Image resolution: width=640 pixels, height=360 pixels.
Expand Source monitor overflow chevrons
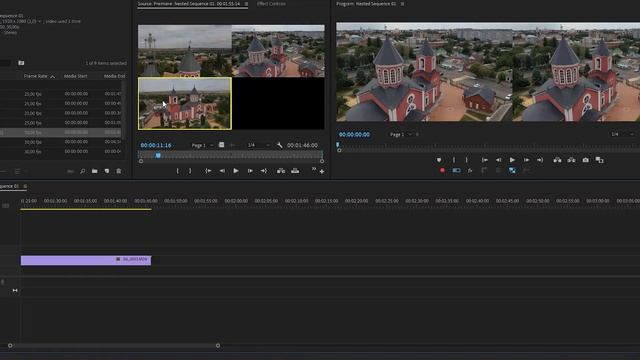click(314, 169)
